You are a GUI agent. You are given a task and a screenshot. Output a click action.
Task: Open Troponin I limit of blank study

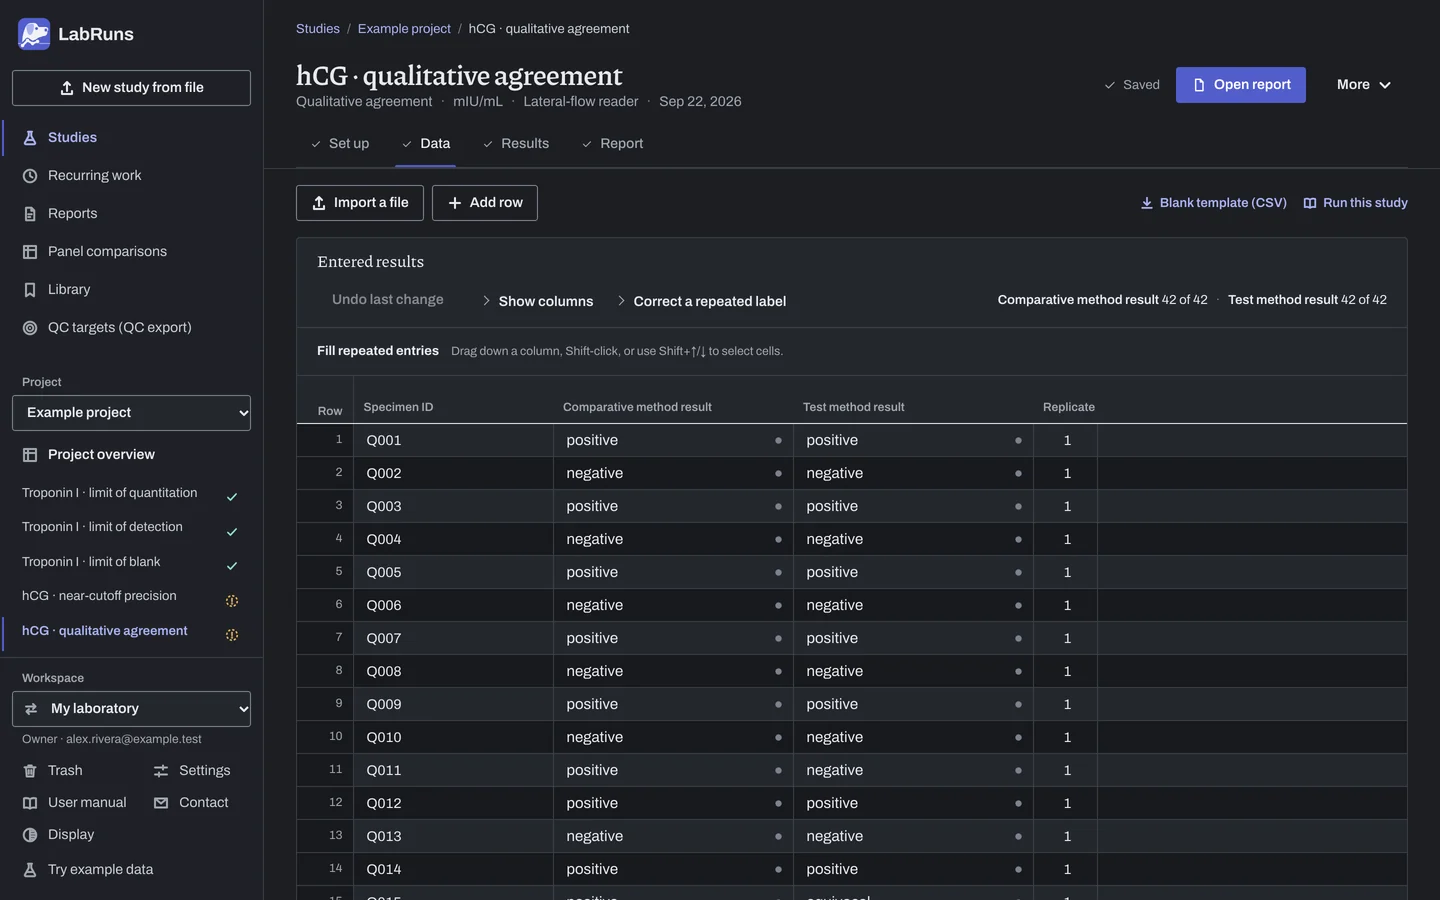pos(131,563)
